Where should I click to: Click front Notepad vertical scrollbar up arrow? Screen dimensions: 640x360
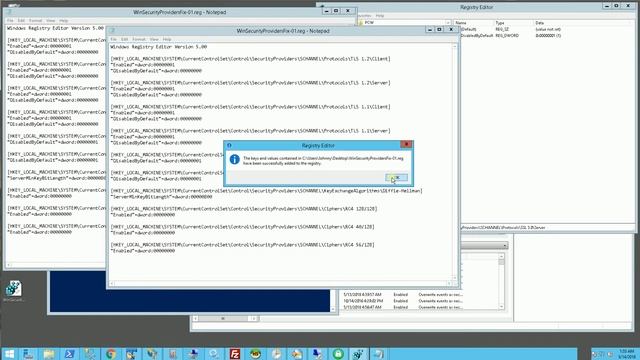[455, 47]
